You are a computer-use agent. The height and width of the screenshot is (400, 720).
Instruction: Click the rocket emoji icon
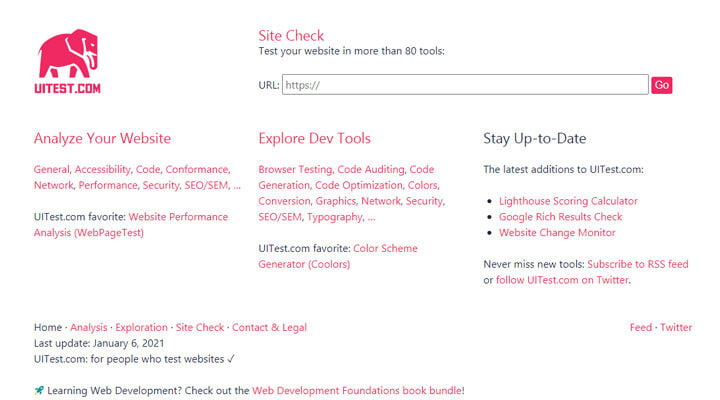tap(39, 391)
